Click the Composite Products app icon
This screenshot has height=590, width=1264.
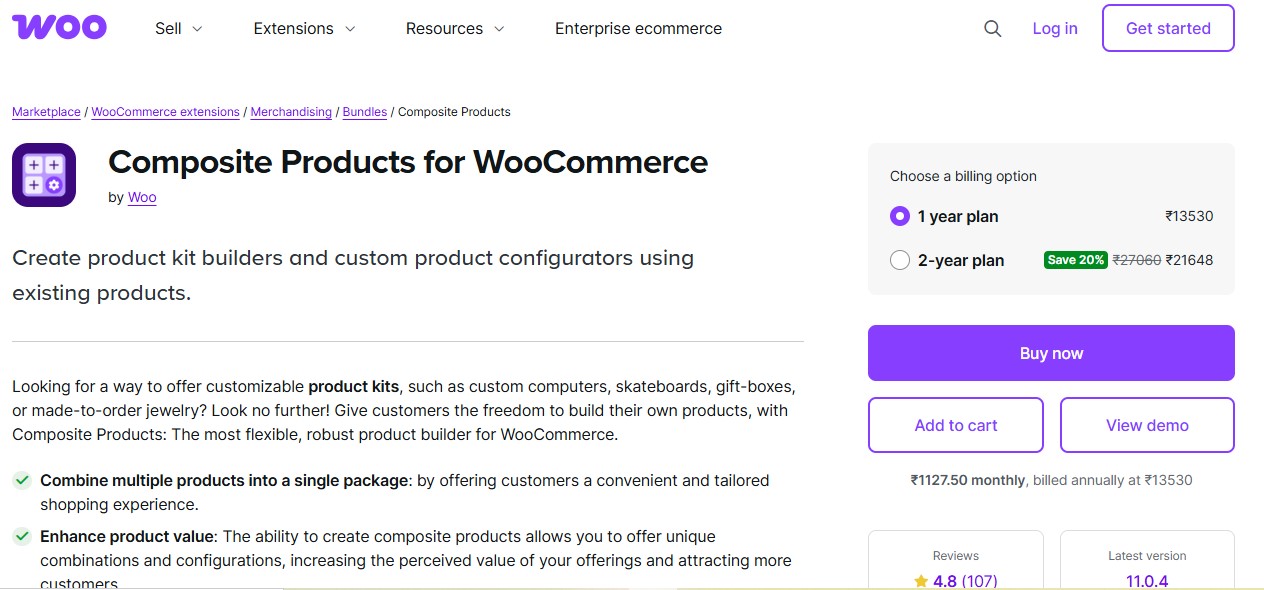click(x=44, y=174)
